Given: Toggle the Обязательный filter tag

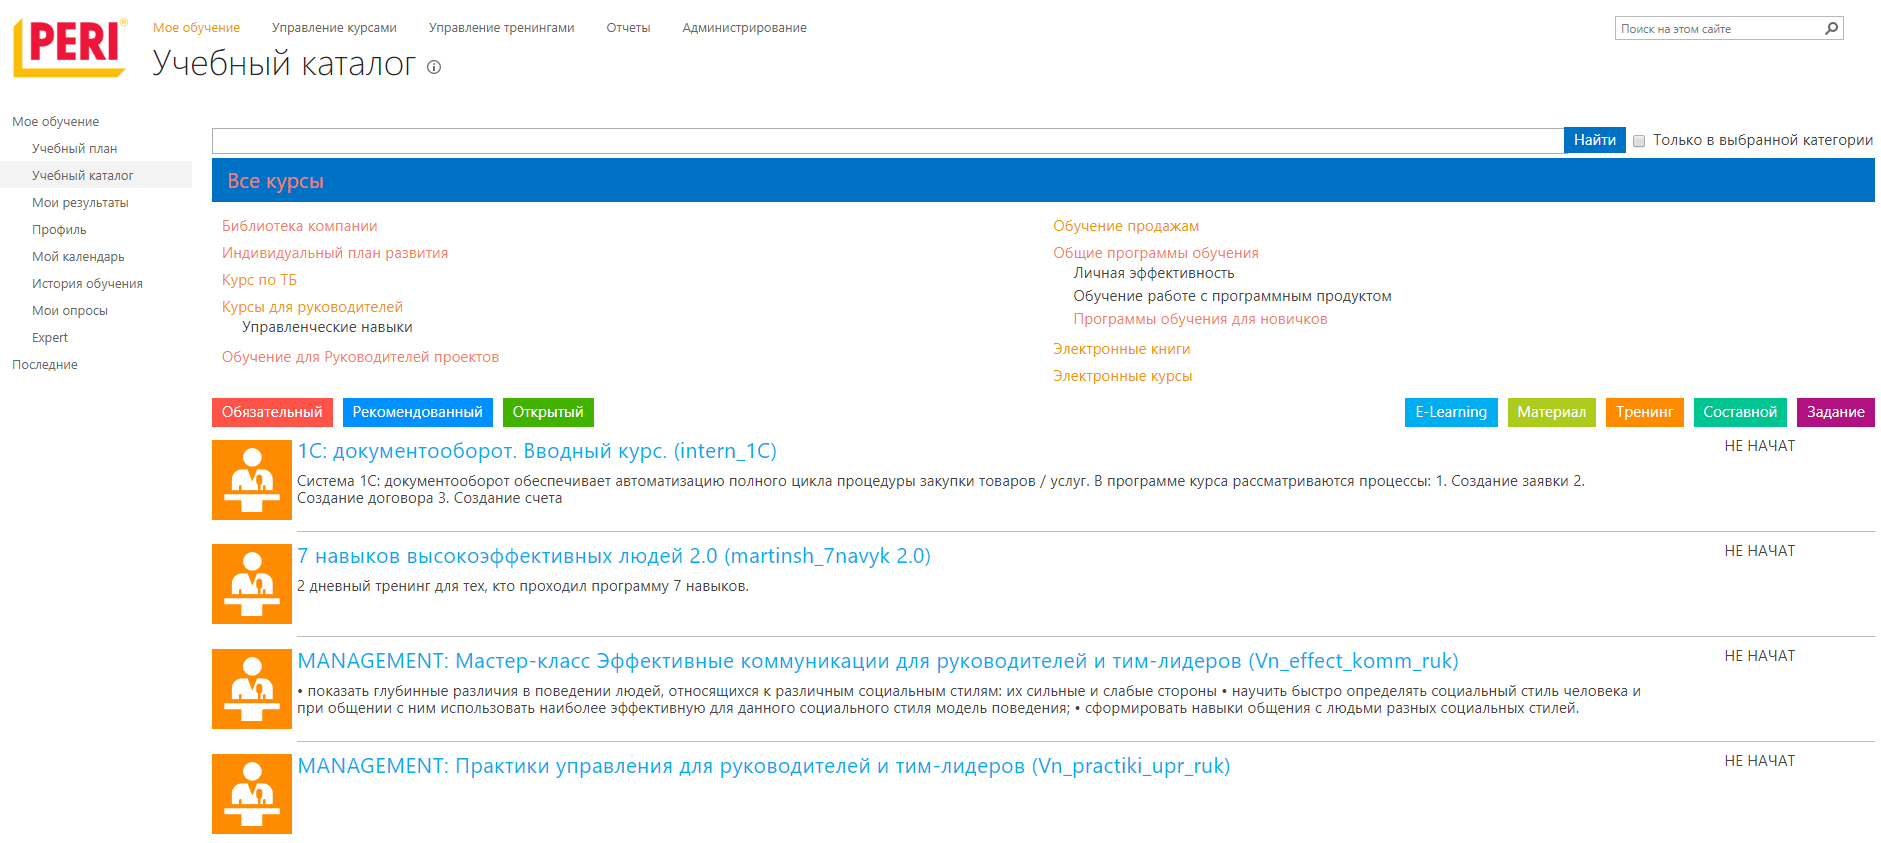Looking at the screenshot, I should 272,412.
